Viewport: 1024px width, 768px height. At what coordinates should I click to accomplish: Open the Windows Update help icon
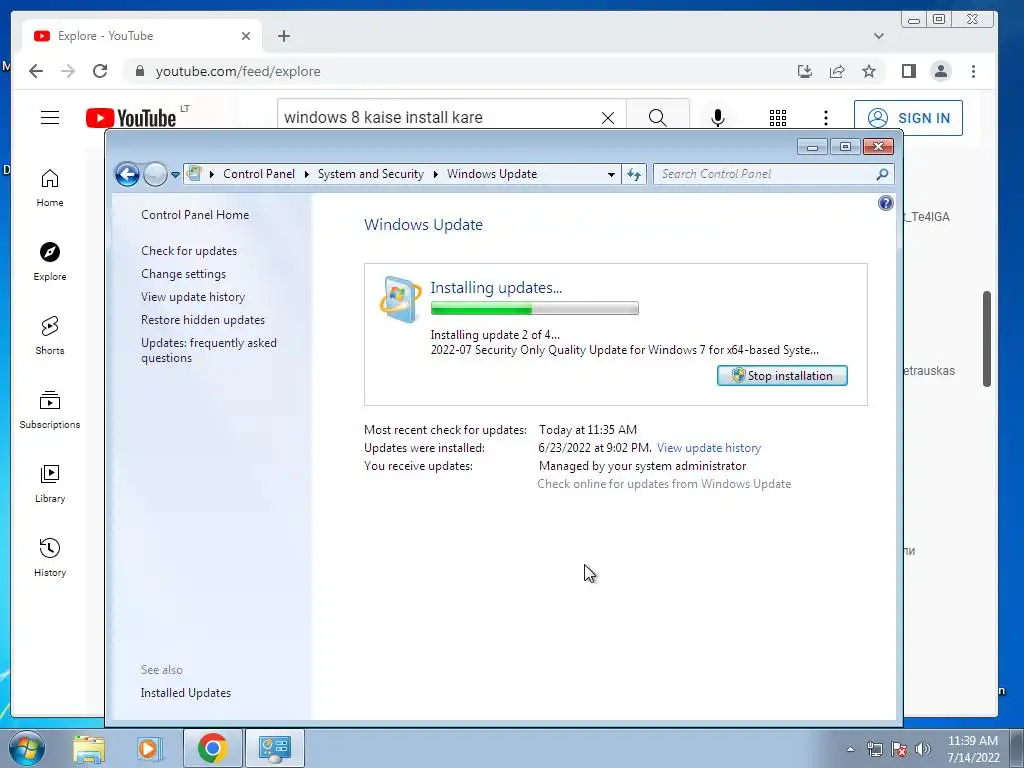coord(886,203)
